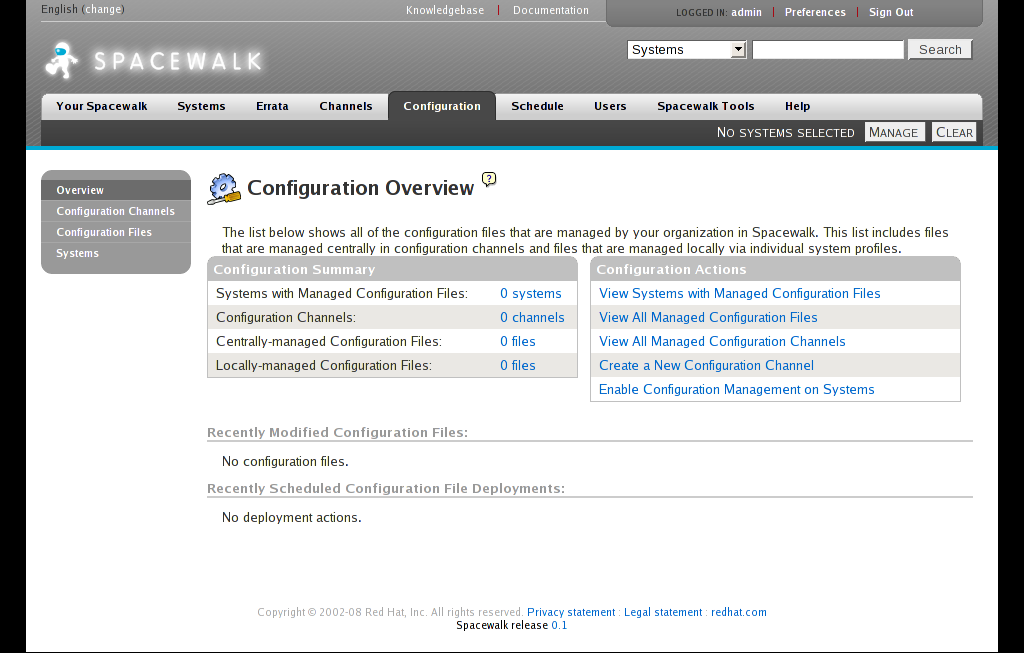The width and height of the screenshot is (1024, 653).
Task: Switch to the Systems tab
Action: tap(201, 106)
